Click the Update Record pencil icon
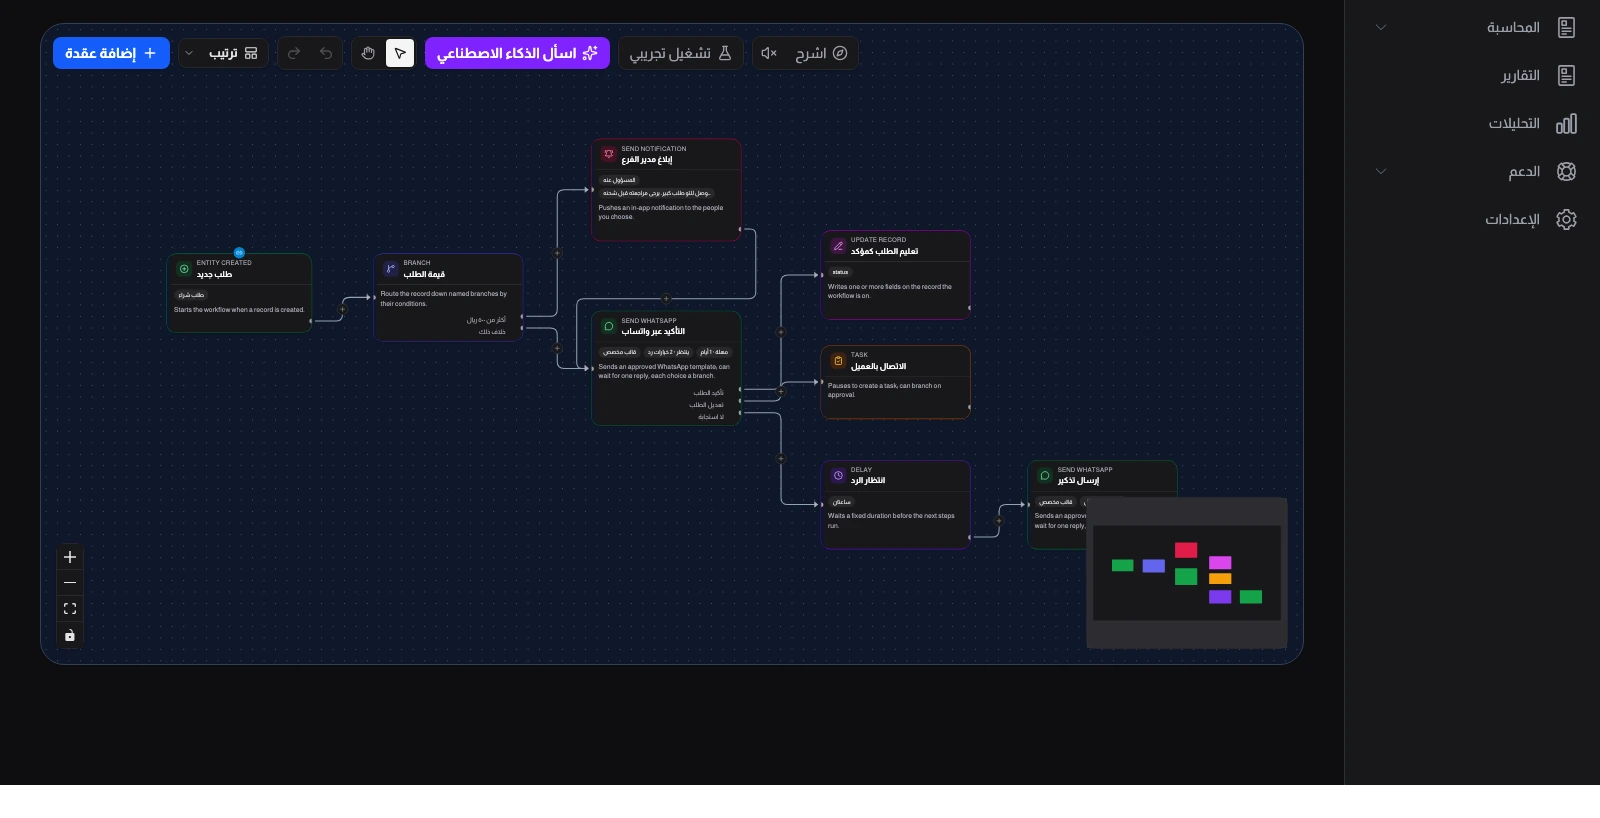 [x=838, y=246]
